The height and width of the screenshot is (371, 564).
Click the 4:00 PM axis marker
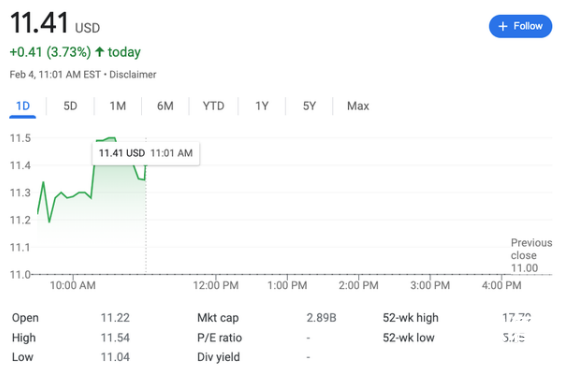point(501,285)
